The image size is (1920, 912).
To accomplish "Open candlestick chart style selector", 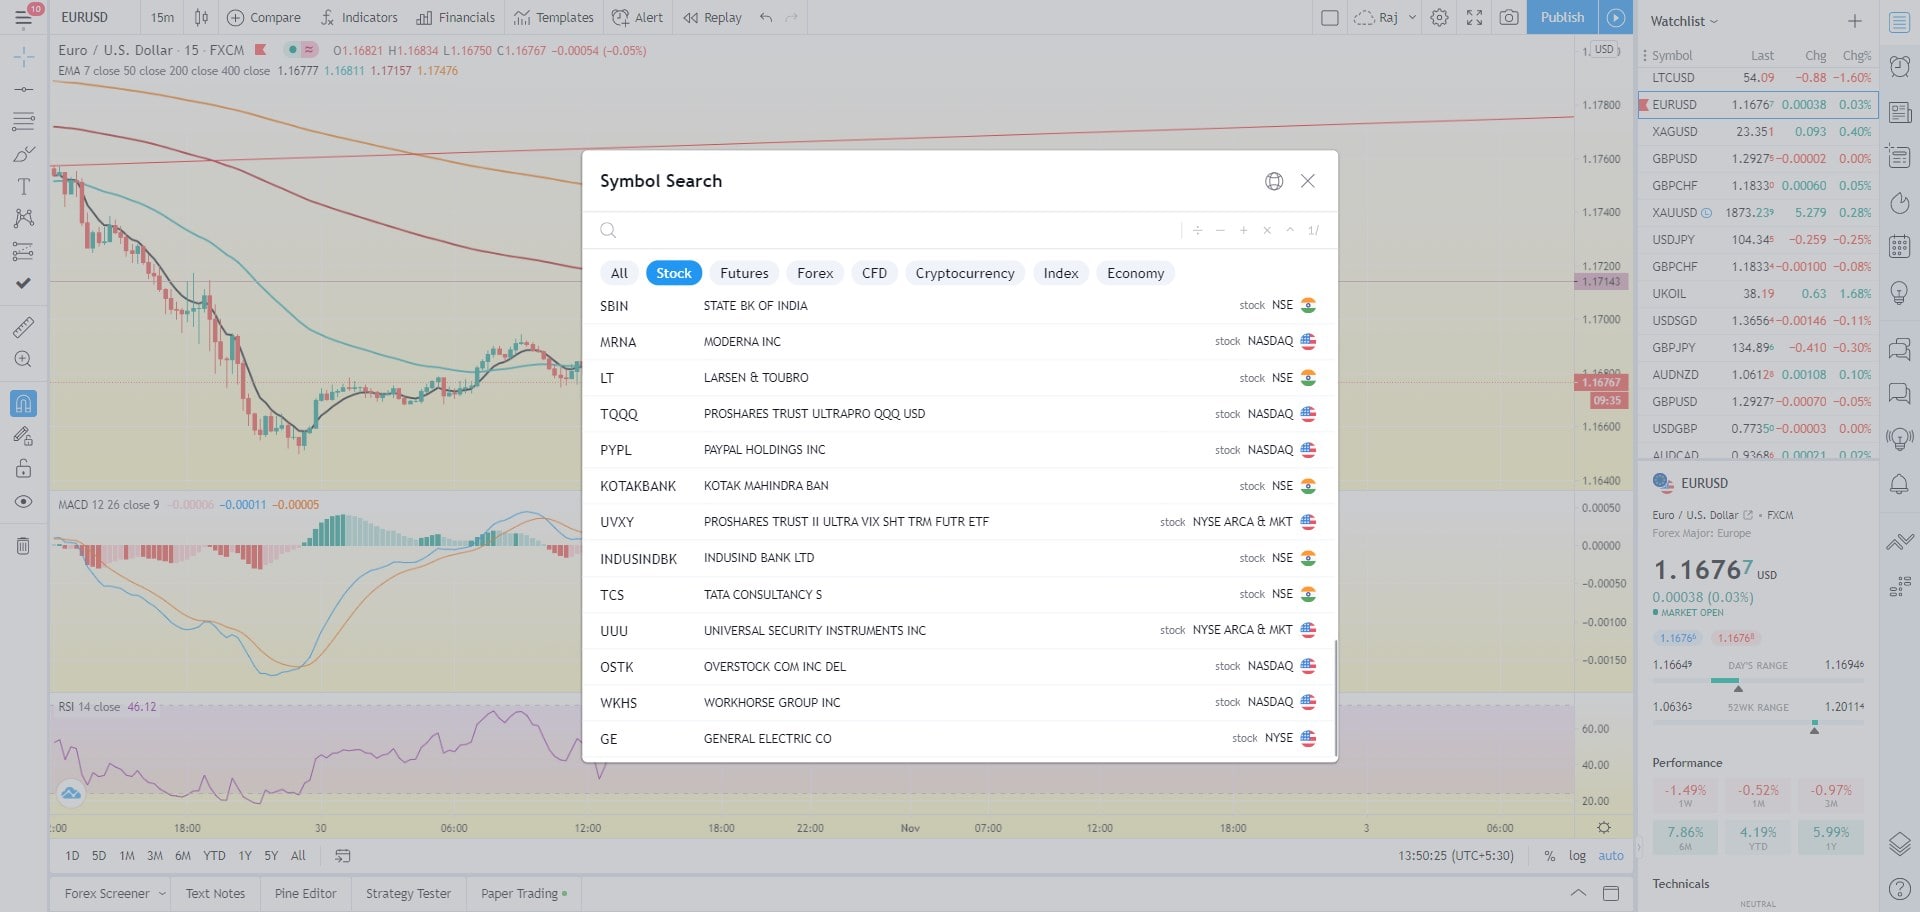I will [x=201, y=17].
